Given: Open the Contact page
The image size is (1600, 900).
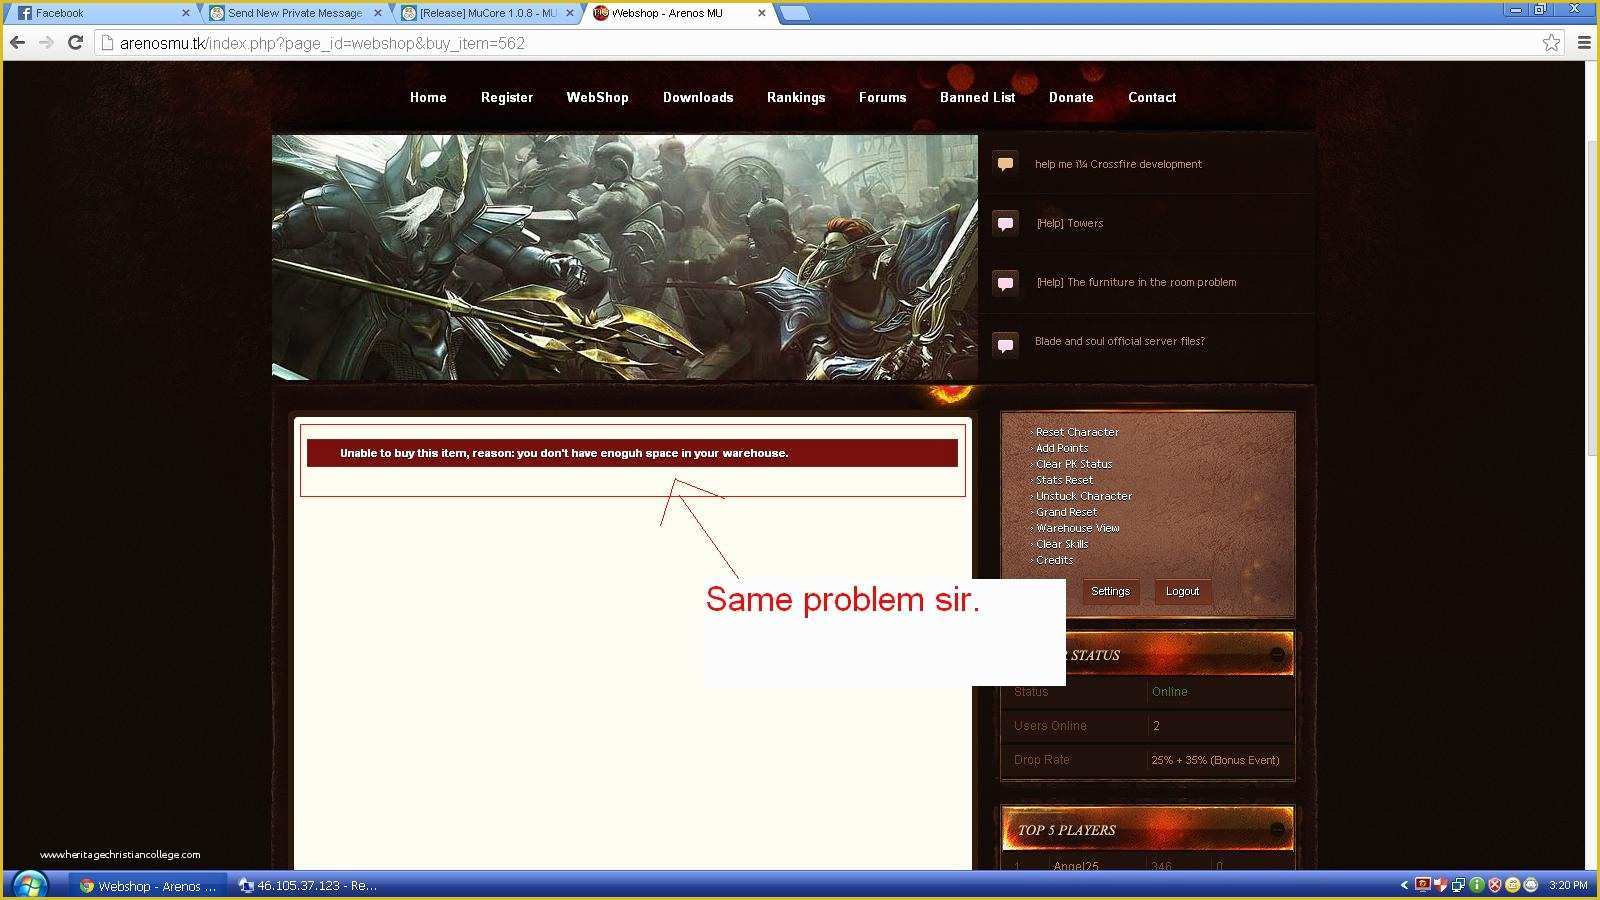Looking at the screenshot, I should click(x=1152, y=97).
